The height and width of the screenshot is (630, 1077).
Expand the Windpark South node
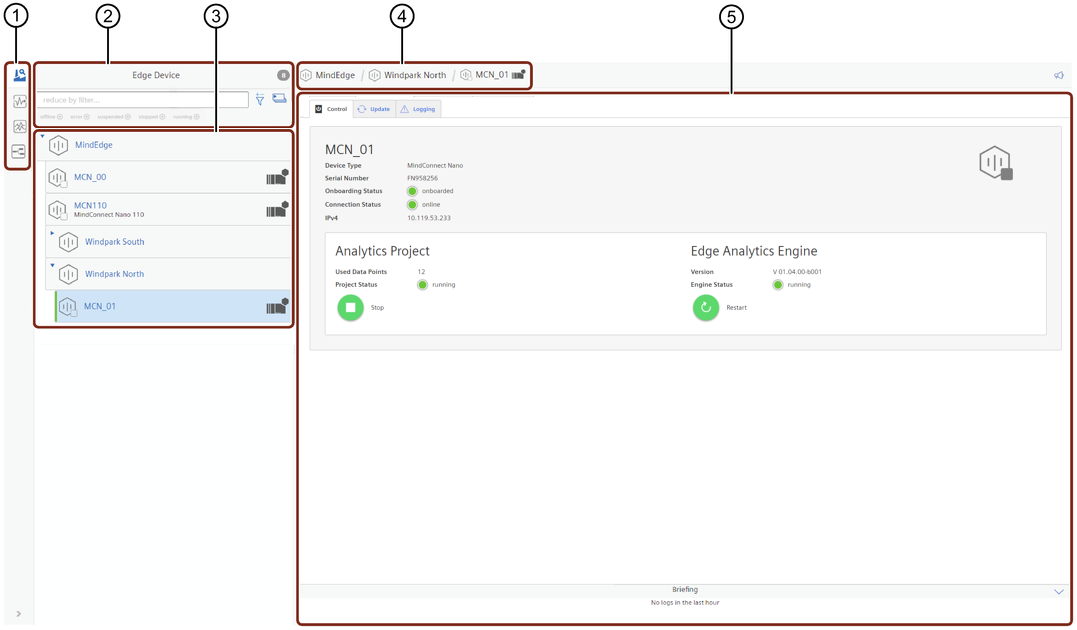(x=52, y=233)
